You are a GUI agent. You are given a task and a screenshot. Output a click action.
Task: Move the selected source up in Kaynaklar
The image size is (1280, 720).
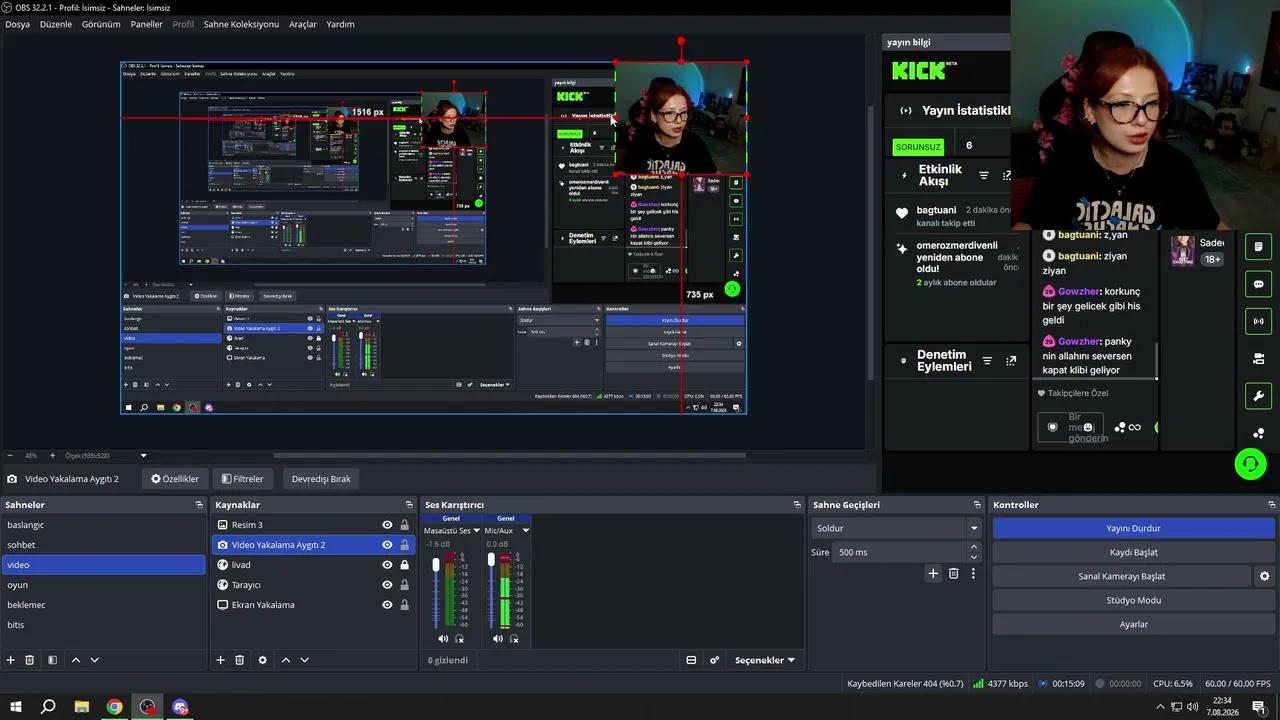tap(286, 660)
